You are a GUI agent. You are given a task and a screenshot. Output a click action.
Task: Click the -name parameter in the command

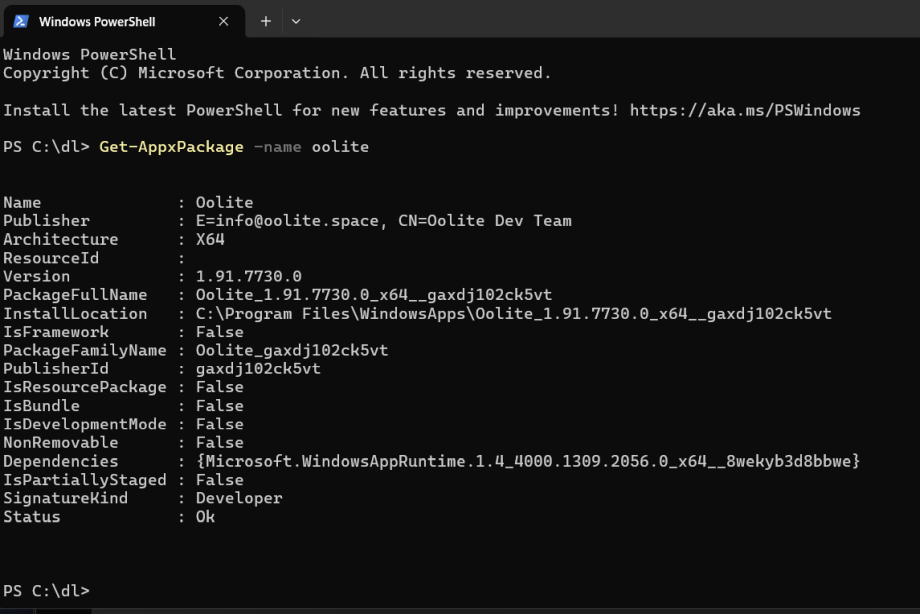(277, 147)
